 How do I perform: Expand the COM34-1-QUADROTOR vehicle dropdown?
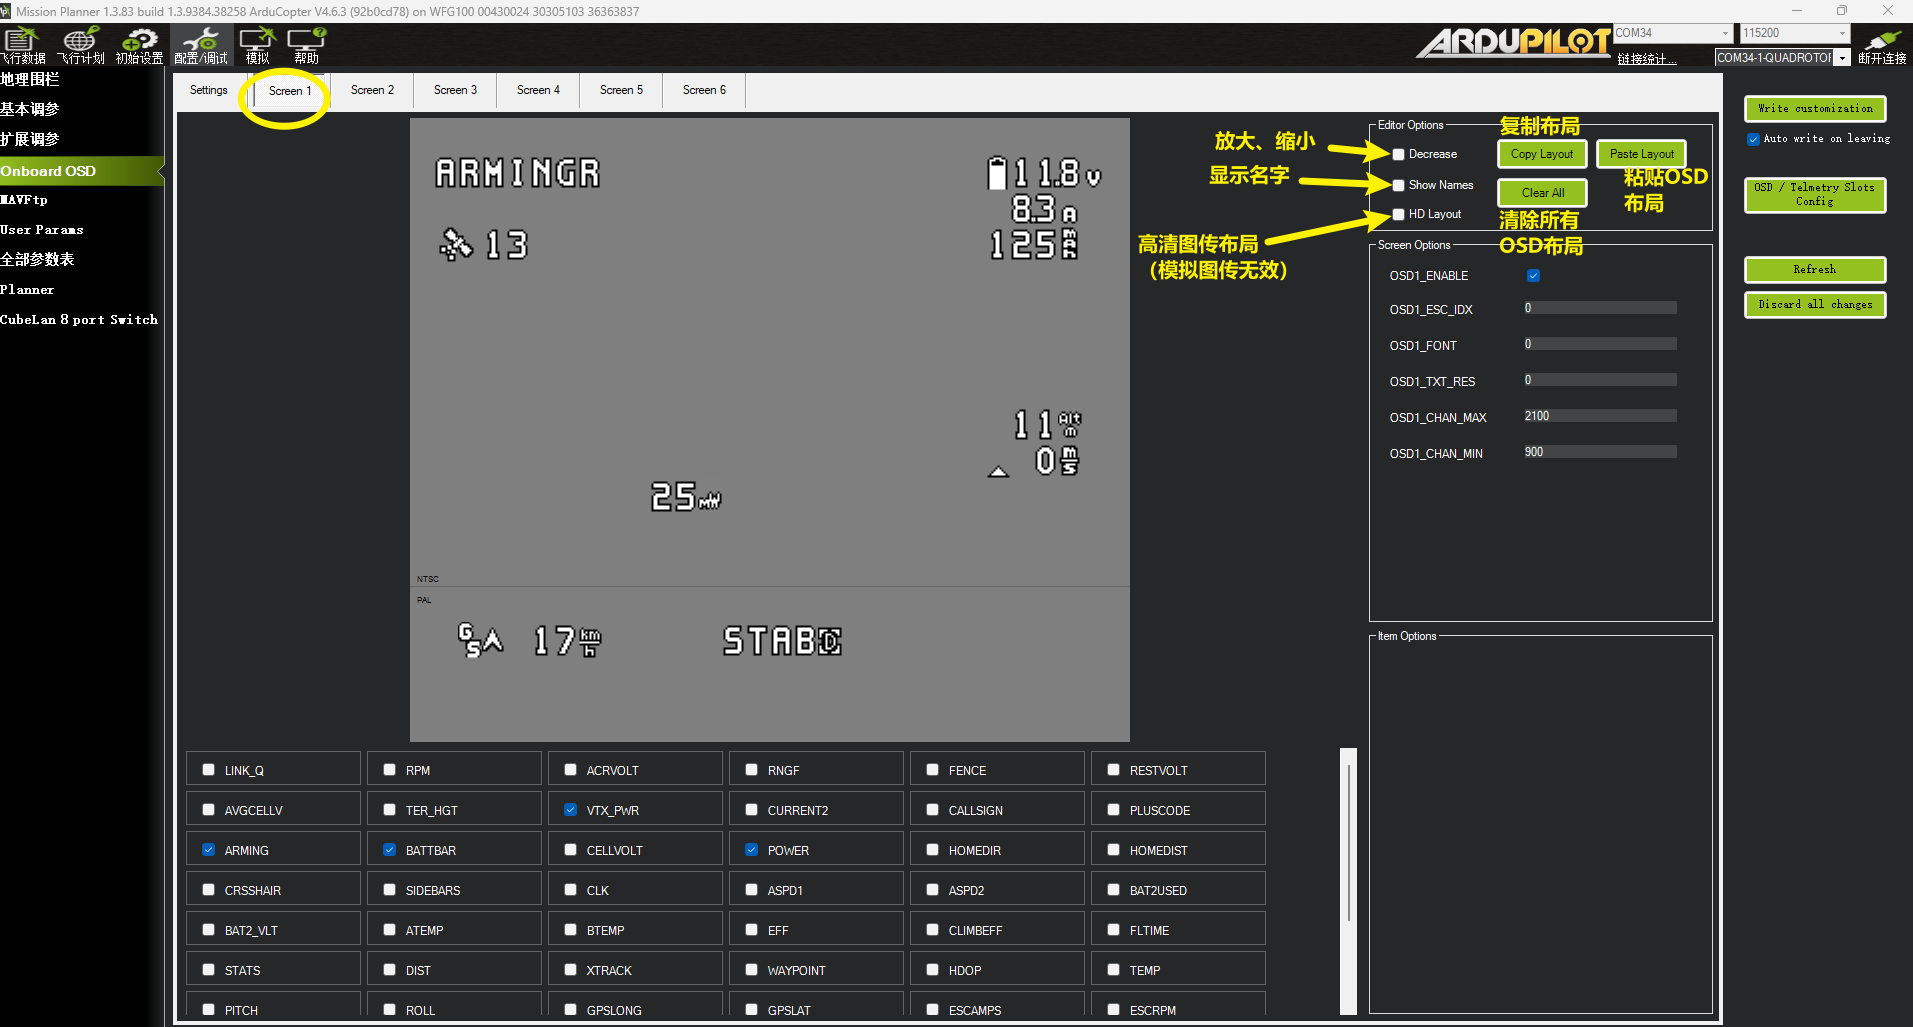coord(1841,58)
